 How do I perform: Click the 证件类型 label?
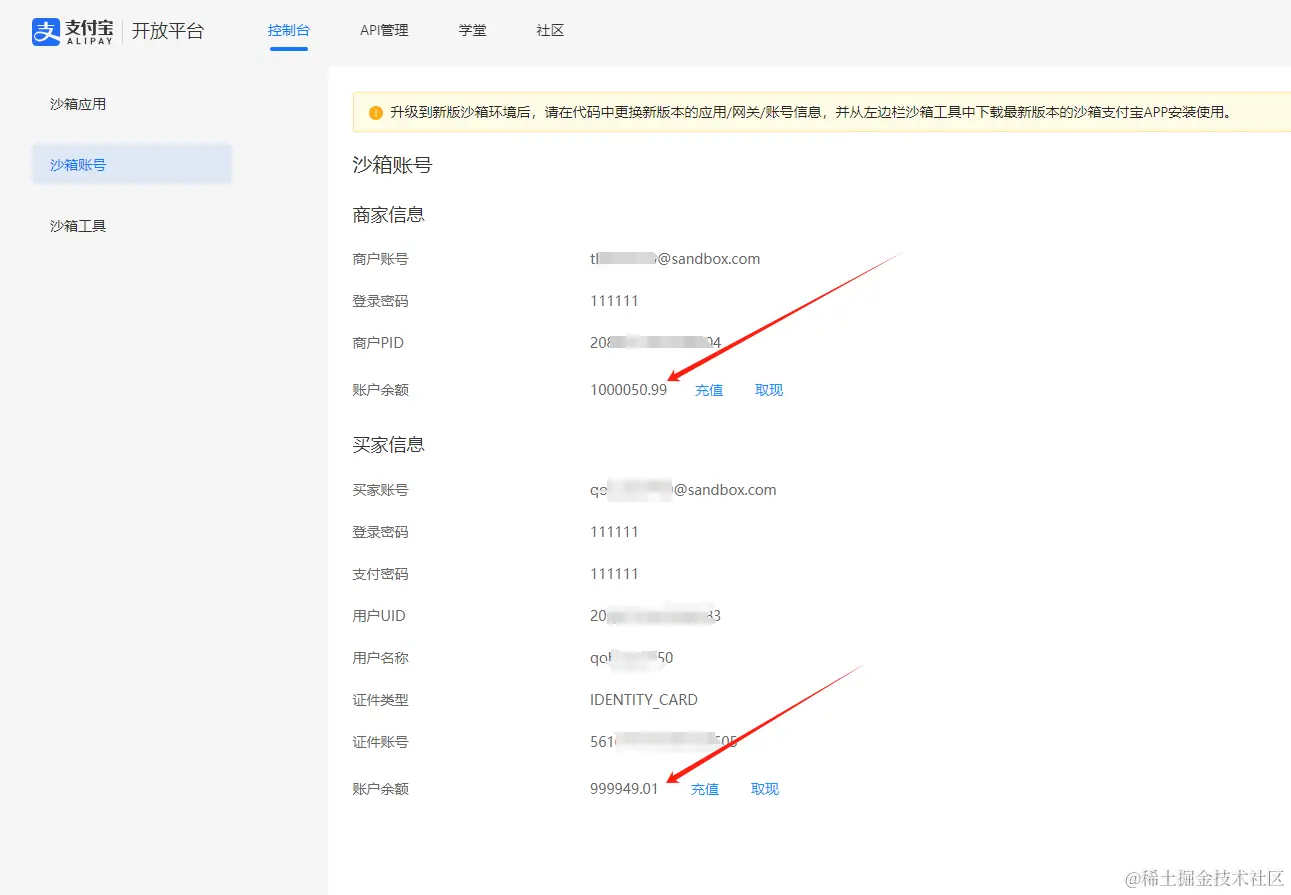[380, 700]
